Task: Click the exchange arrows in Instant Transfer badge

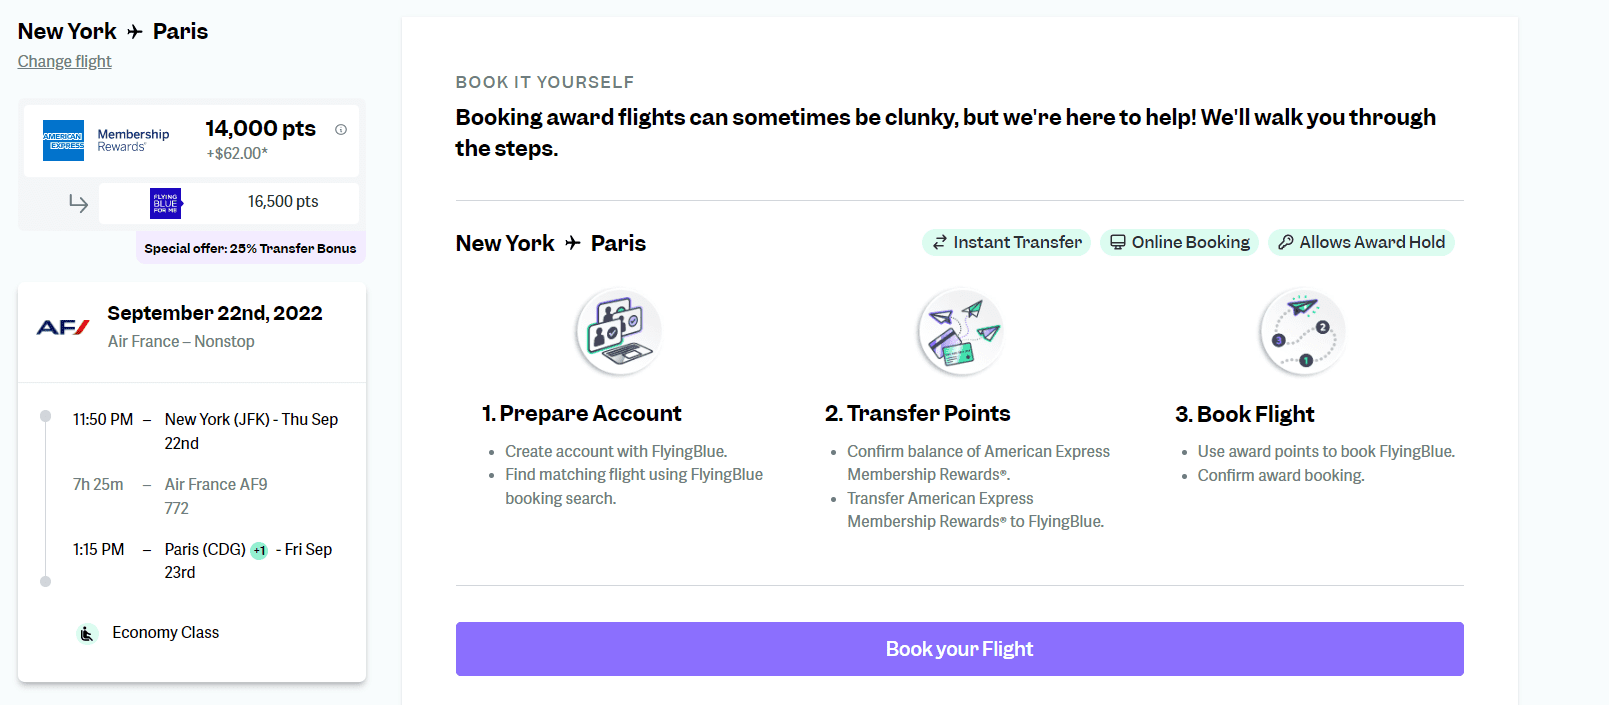Action: [x=939, y=241]
